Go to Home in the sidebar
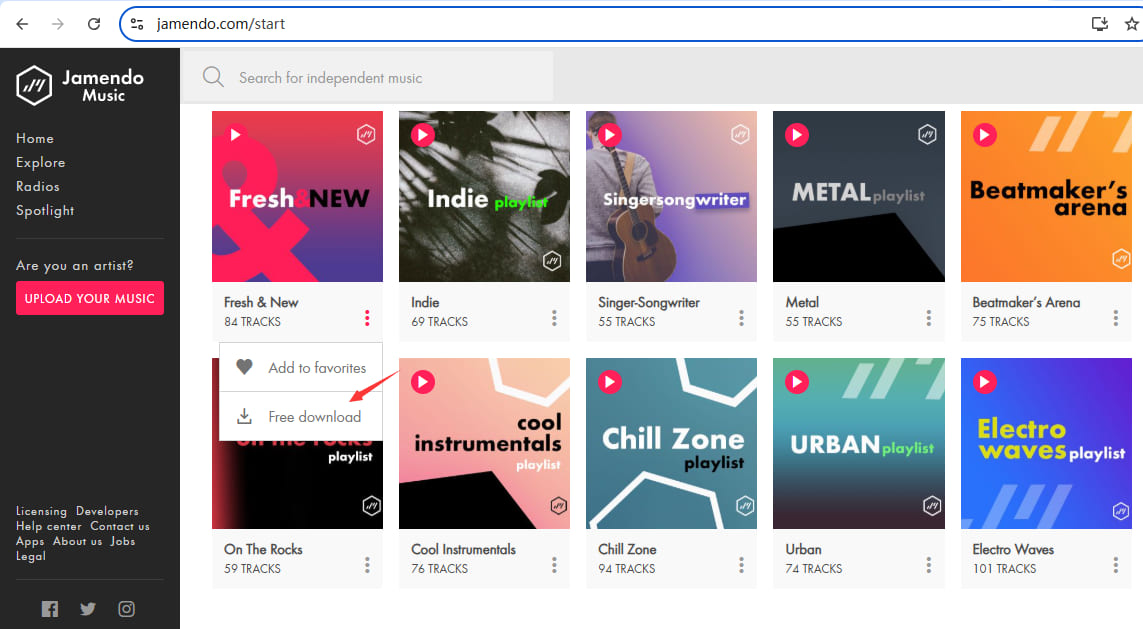 tap(35, 138)
